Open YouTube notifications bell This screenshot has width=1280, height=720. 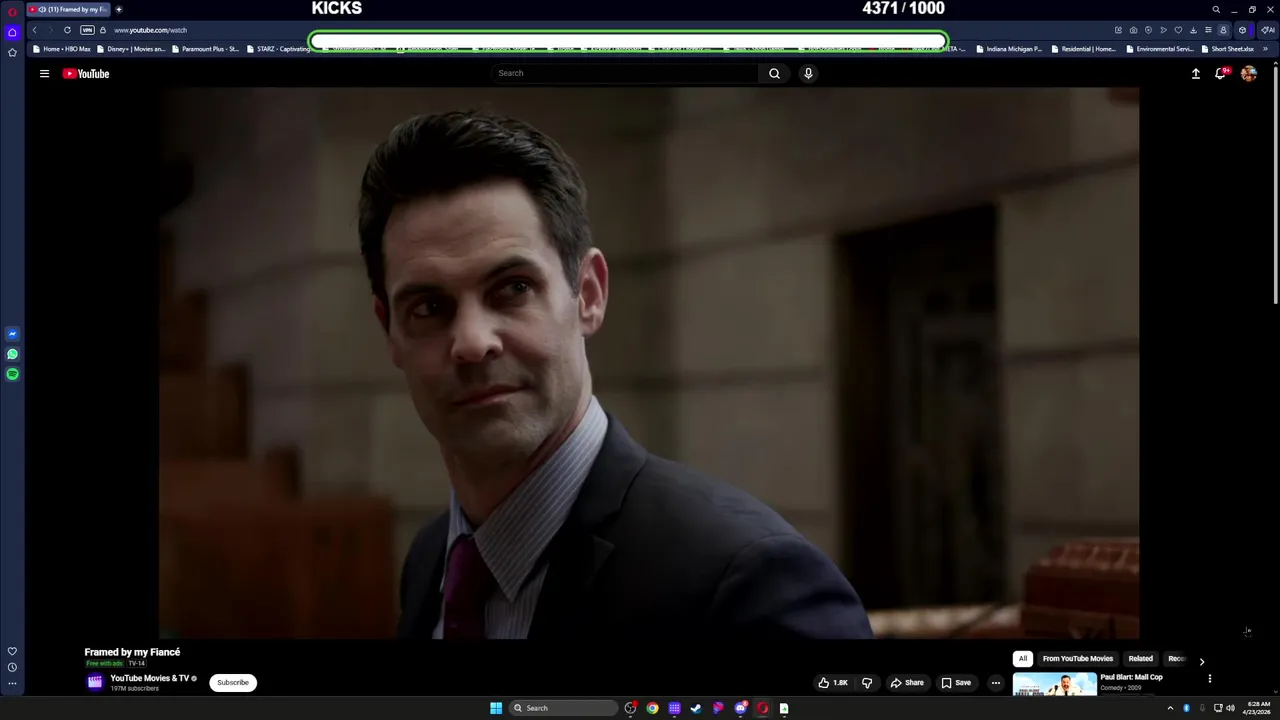point(1221,73)
